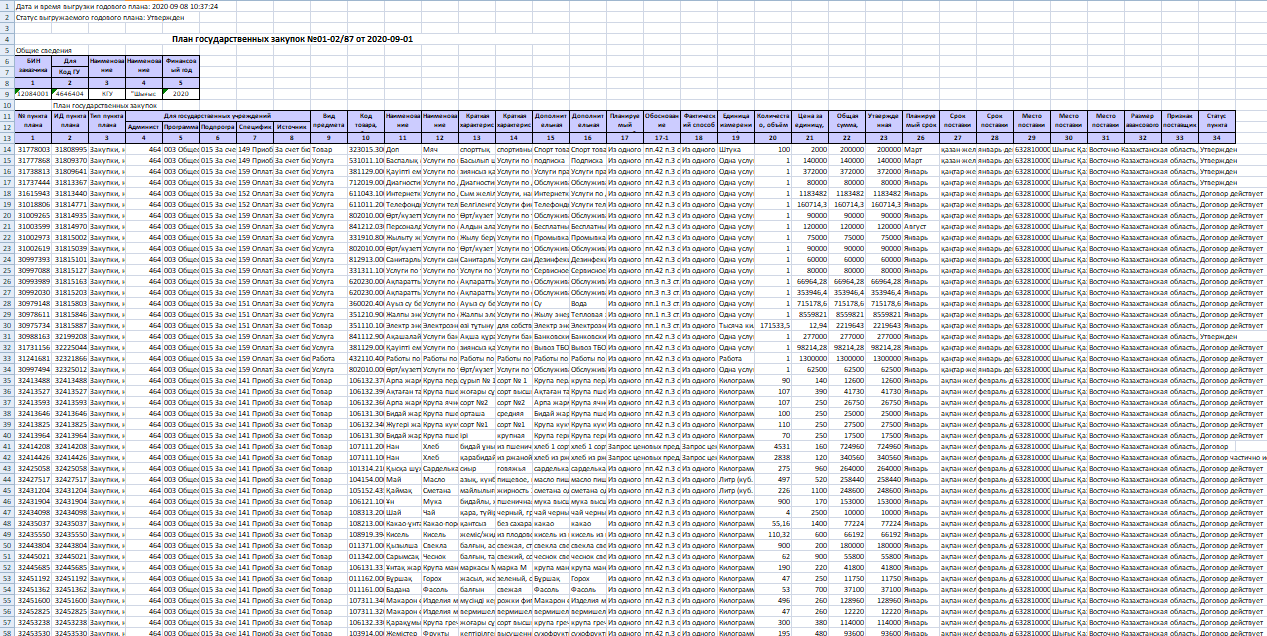
Task: Click the 'Цена за единицу' column header
Action: (x=810, y=121)
